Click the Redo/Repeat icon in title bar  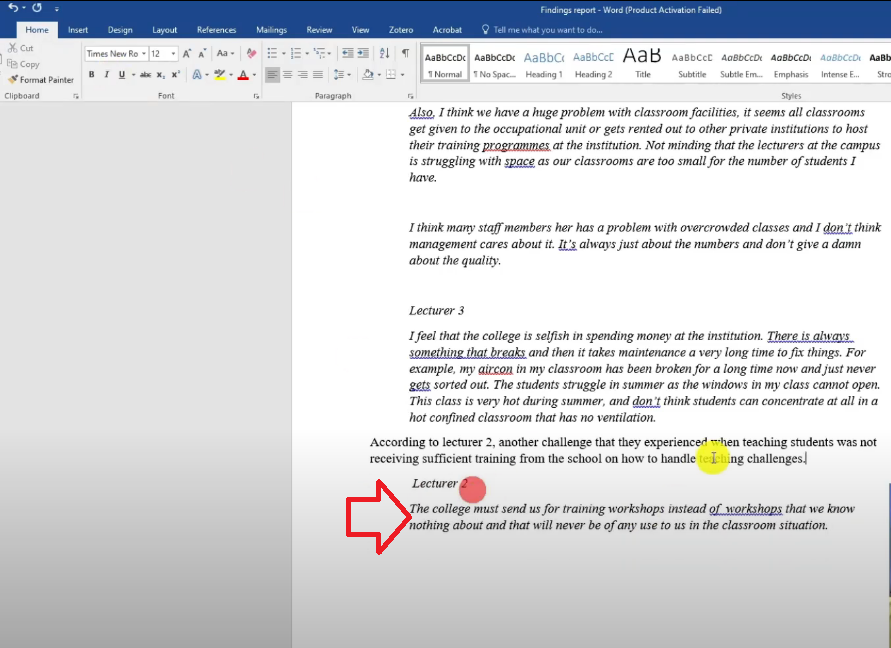[37, 8]
